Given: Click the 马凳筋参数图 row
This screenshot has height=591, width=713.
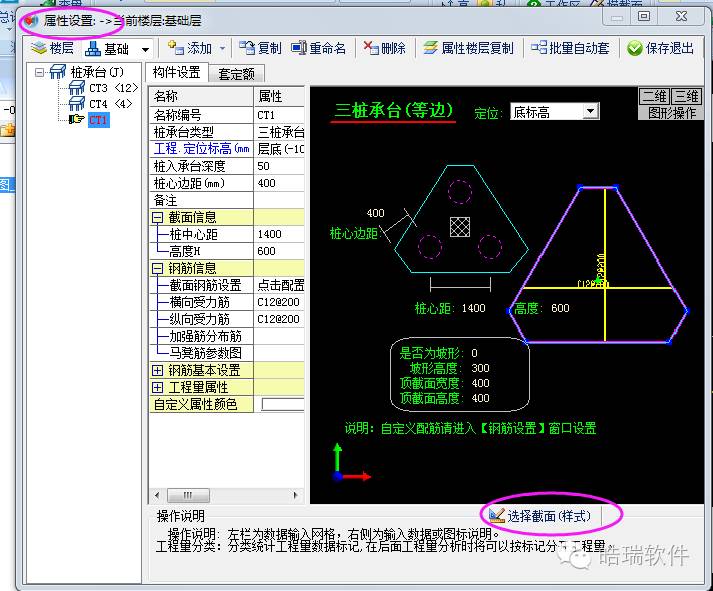Looking at the screenshot, I should pyautogui.click(x=227, y=353).
